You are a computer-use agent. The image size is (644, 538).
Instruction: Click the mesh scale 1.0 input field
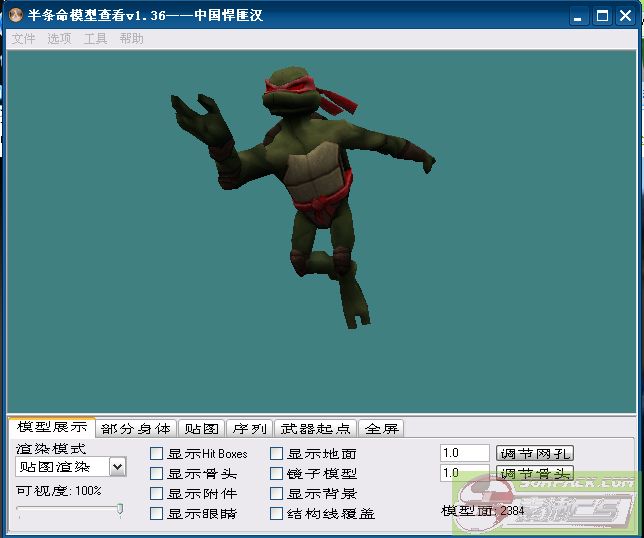(465, 454)
